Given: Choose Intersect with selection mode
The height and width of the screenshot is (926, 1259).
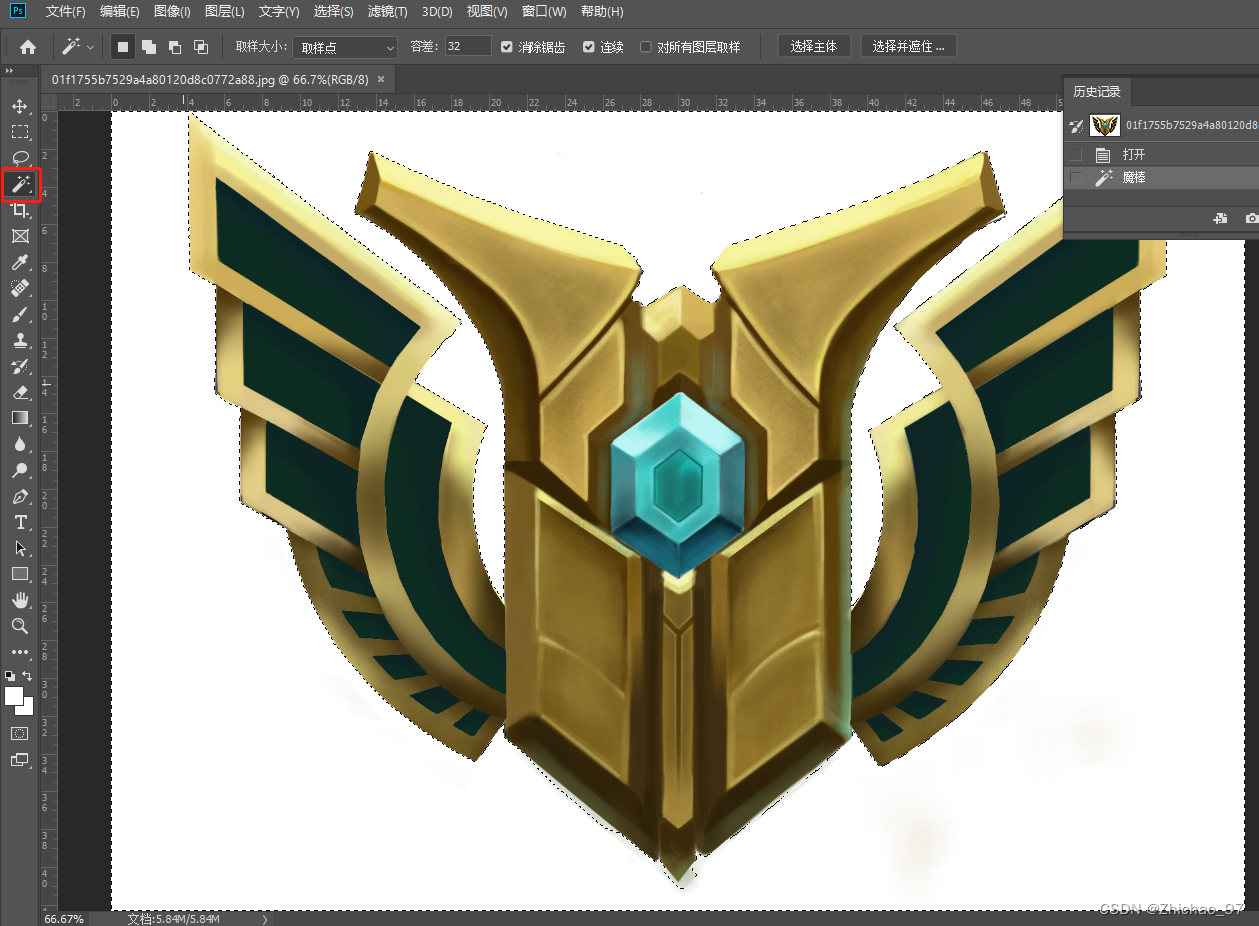Looking at the screenshot, I should (201, 46).
